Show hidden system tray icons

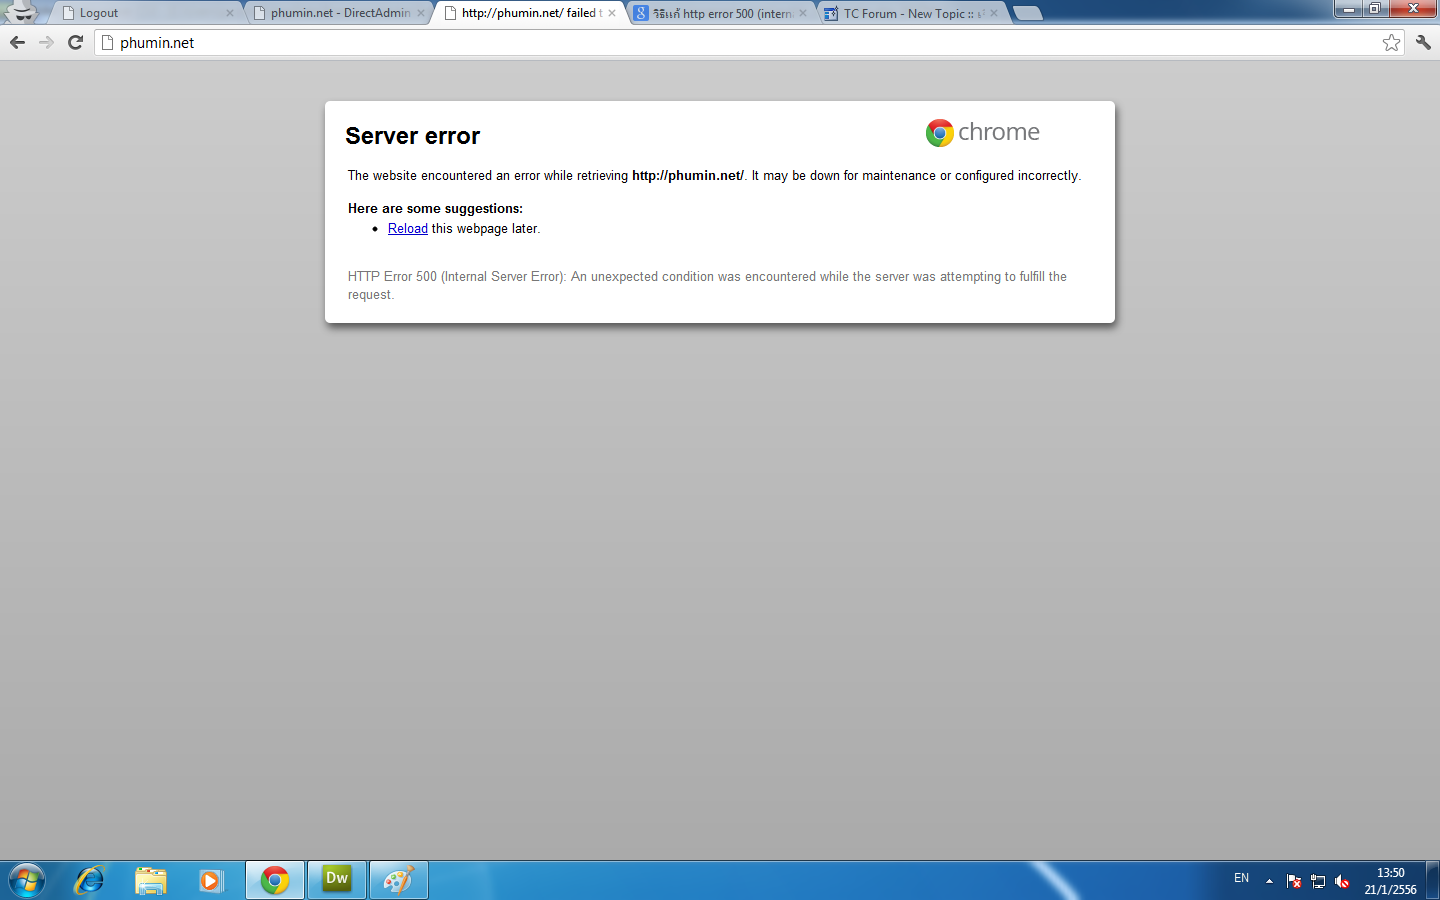click(x=1269, y=881)
